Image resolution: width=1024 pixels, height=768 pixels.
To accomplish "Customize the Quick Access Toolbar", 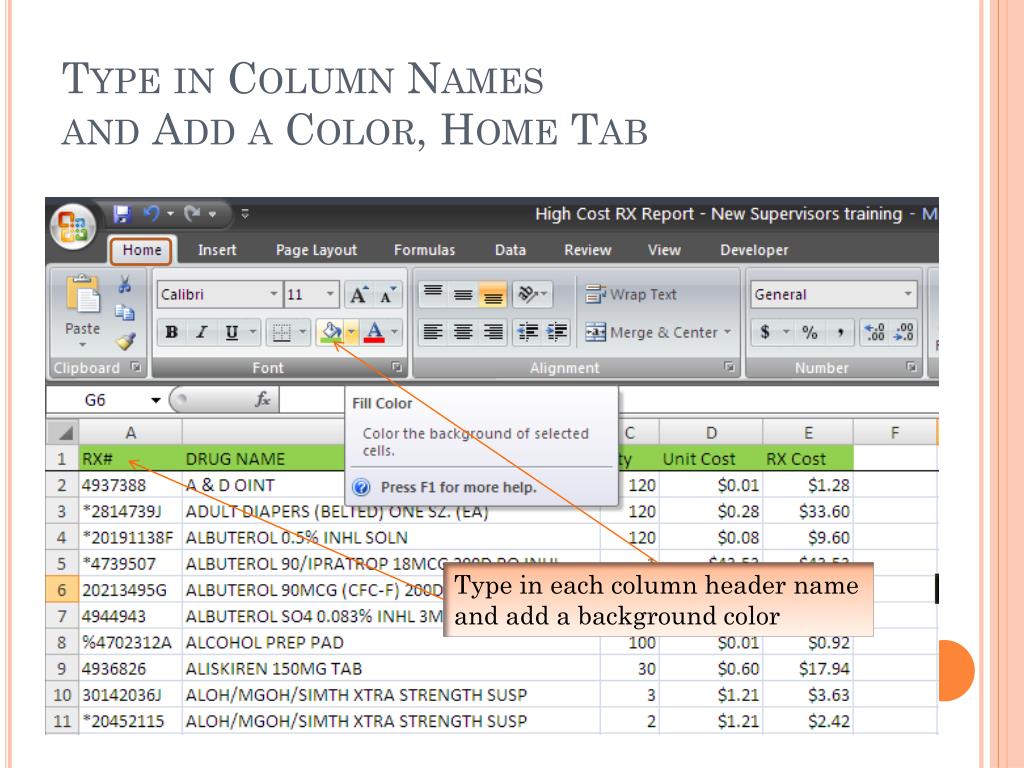I will 245,214.
